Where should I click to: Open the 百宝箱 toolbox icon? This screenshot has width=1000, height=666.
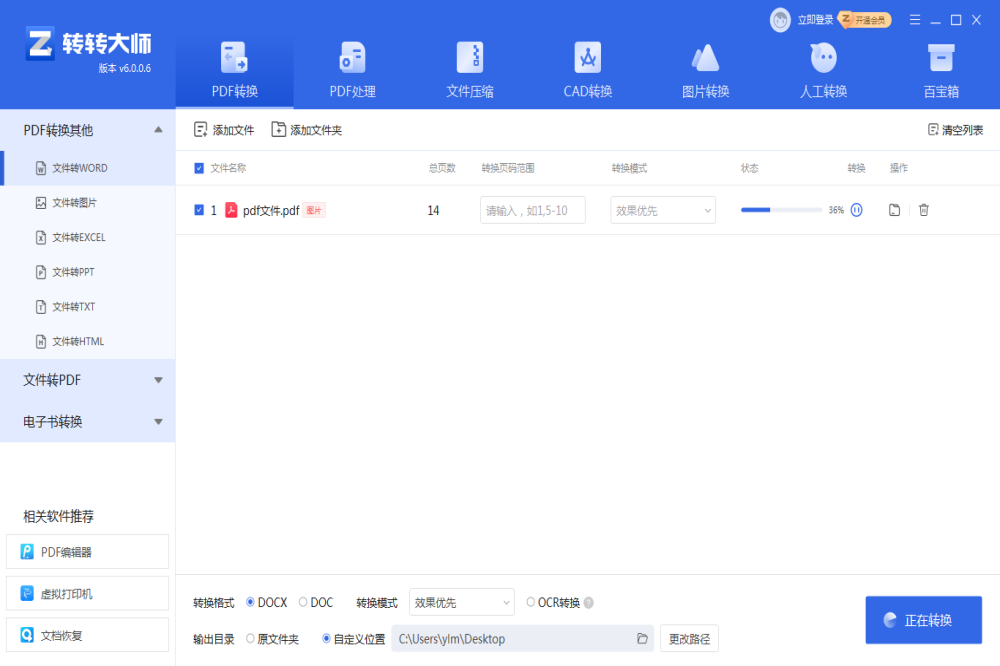[x=940, y=58]
